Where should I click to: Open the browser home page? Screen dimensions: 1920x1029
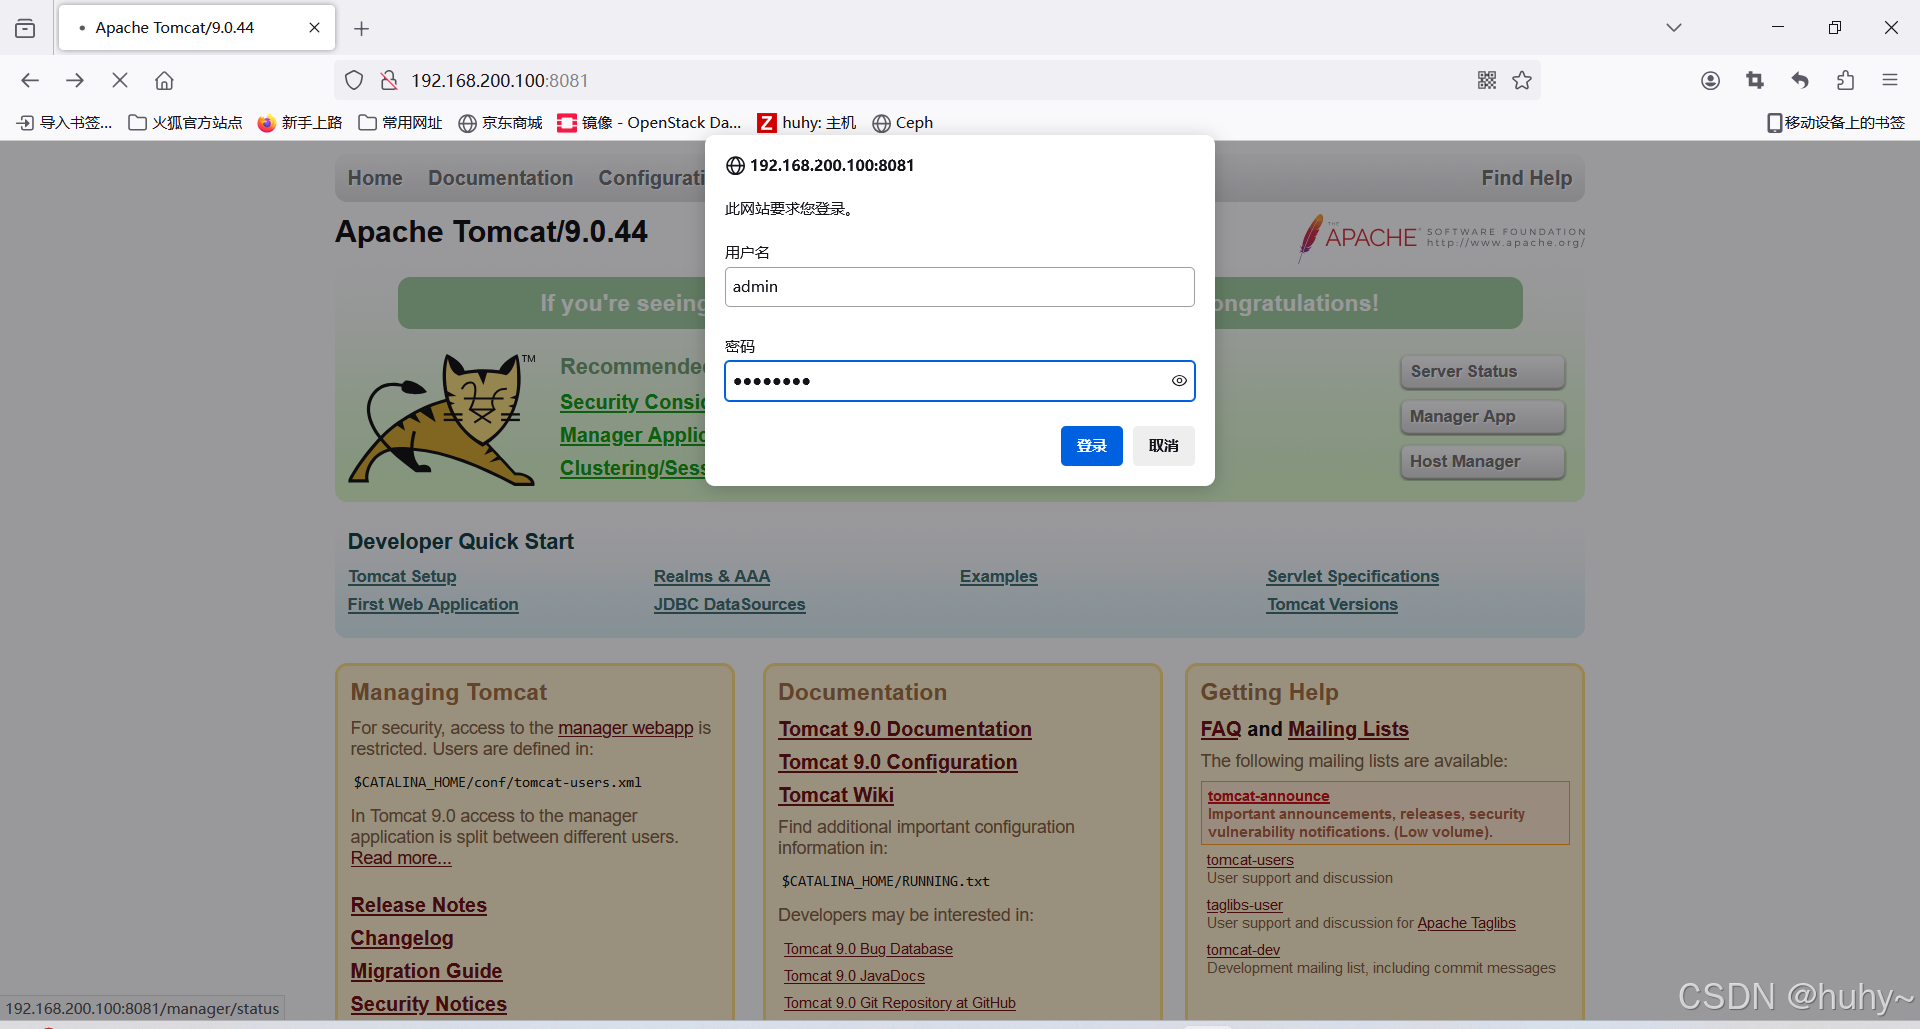click(x=165, y=80)
